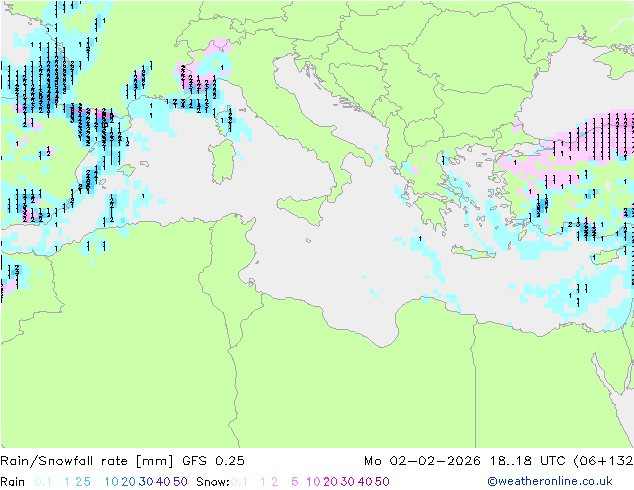The width and height of the screenshot is (634, 490).
Task: Select the Snow 5 legend color value
Action: [295, 482]
